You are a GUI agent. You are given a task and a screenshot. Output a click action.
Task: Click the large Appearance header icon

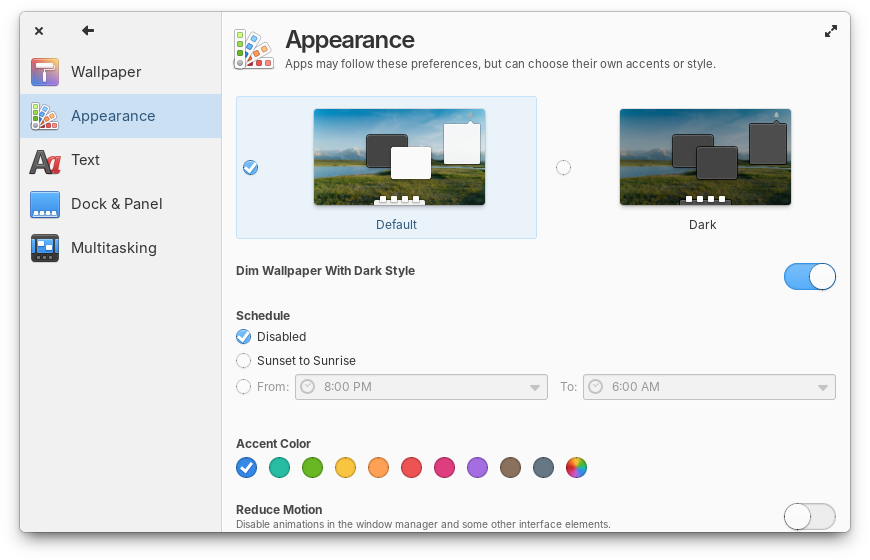tap(254, 49)
